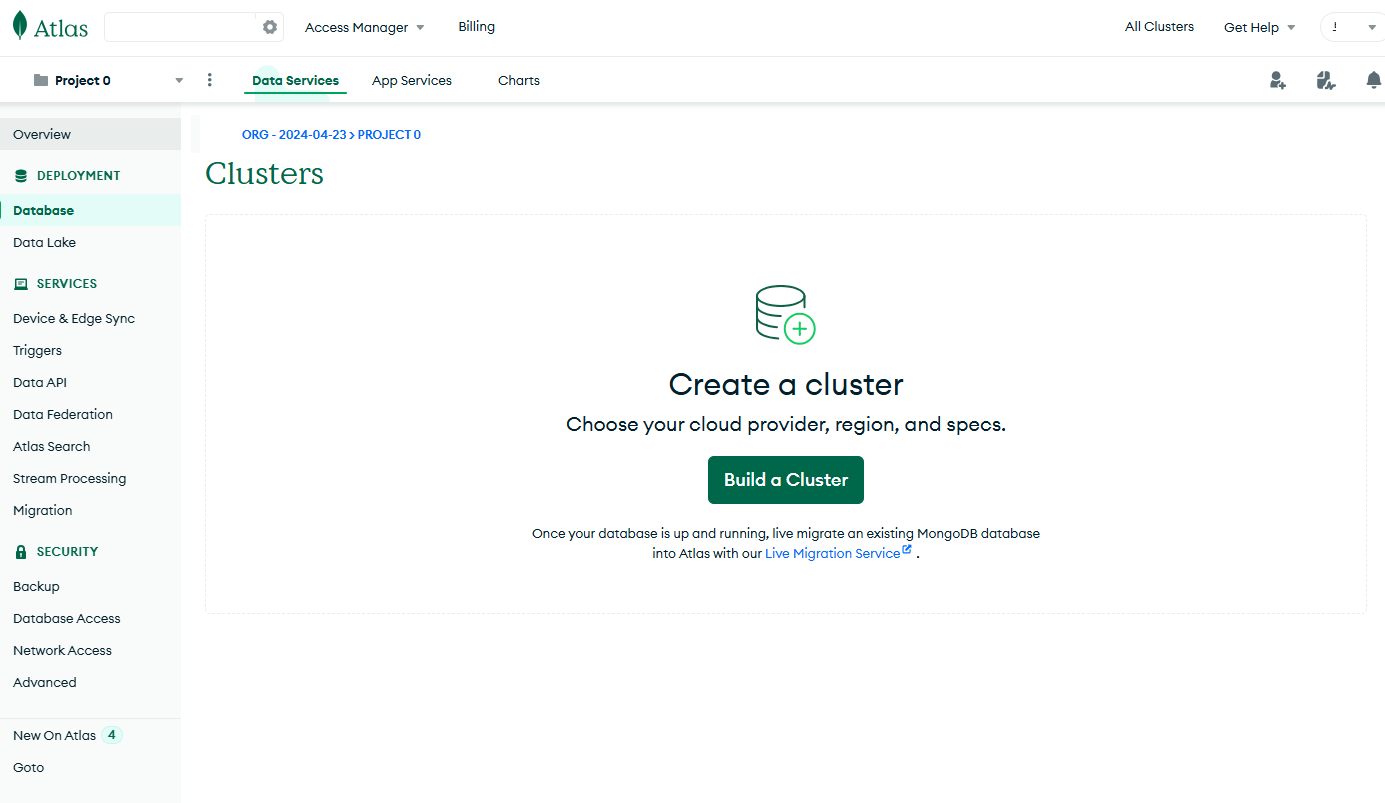Switch to the App Services tab
Image resolution: width=1385 pixels, height=803 pixels.
412,81
